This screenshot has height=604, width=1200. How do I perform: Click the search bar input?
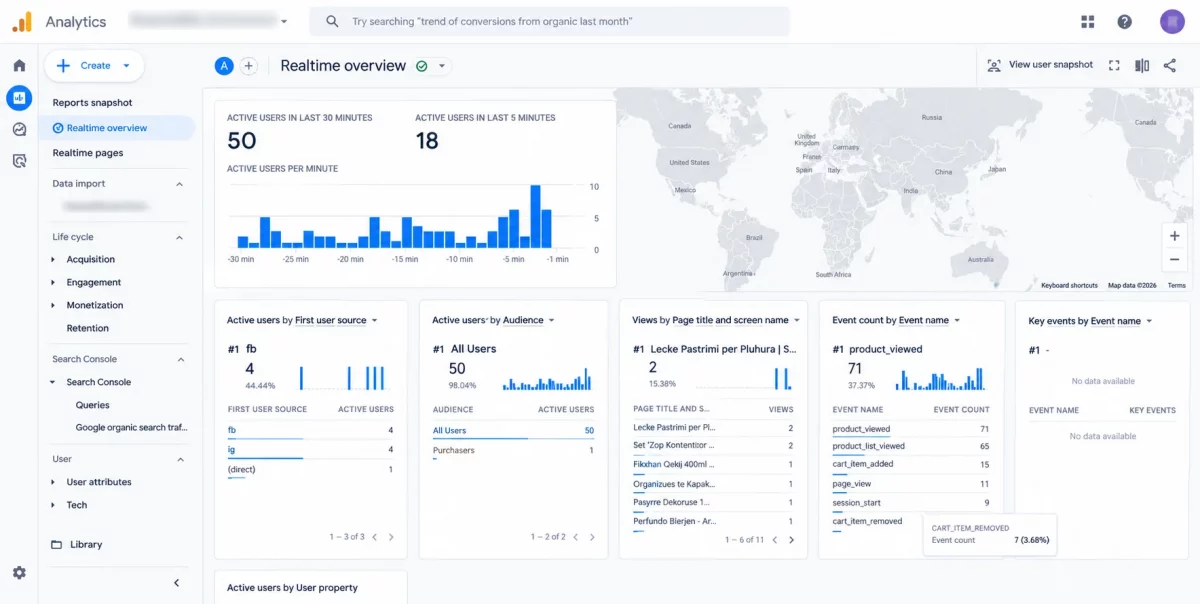pos(549,21)
